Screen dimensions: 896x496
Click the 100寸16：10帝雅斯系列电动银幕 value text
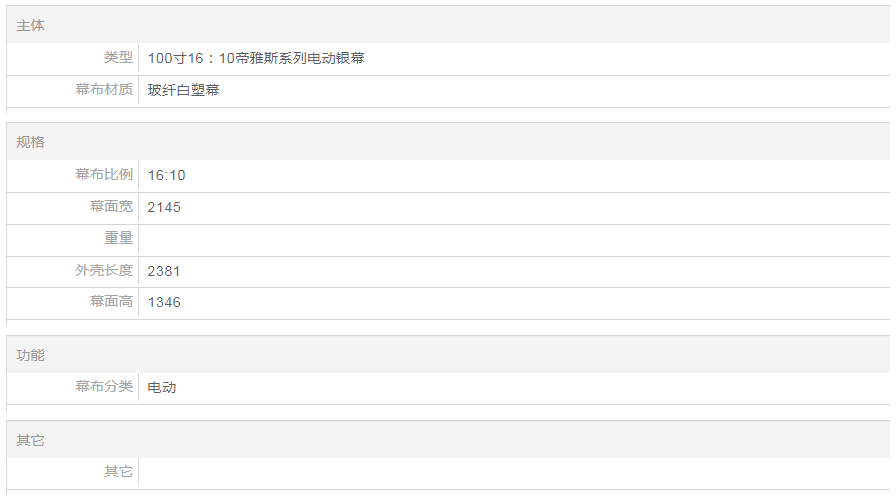tap(256, 58)
